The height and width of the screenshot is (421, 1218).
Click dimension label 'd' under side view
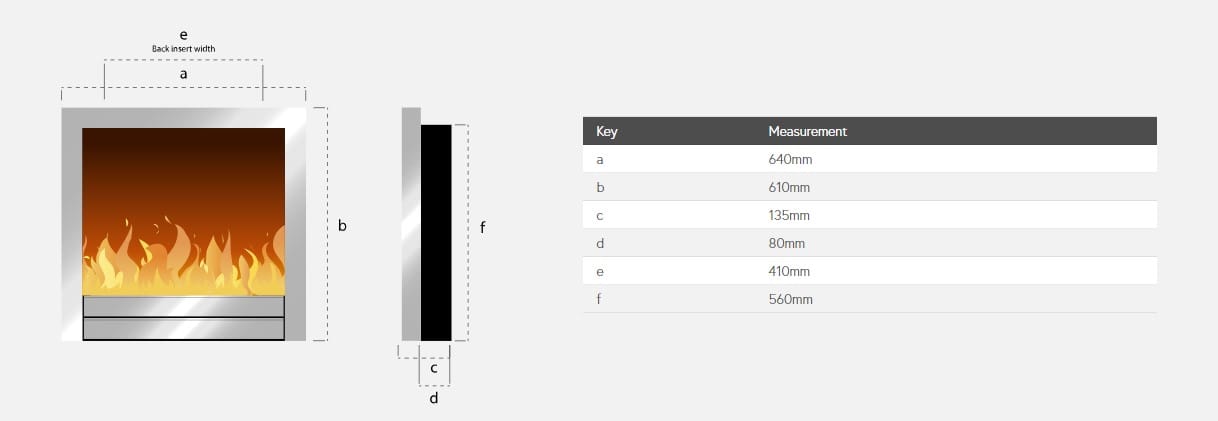pyautogui.click(x=434, y=398)
